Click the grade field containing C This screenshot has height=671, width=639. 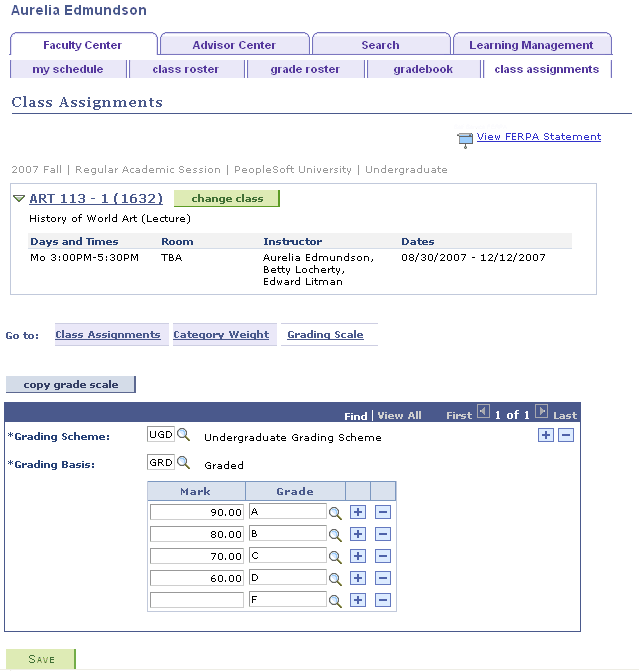coord(288,555)
